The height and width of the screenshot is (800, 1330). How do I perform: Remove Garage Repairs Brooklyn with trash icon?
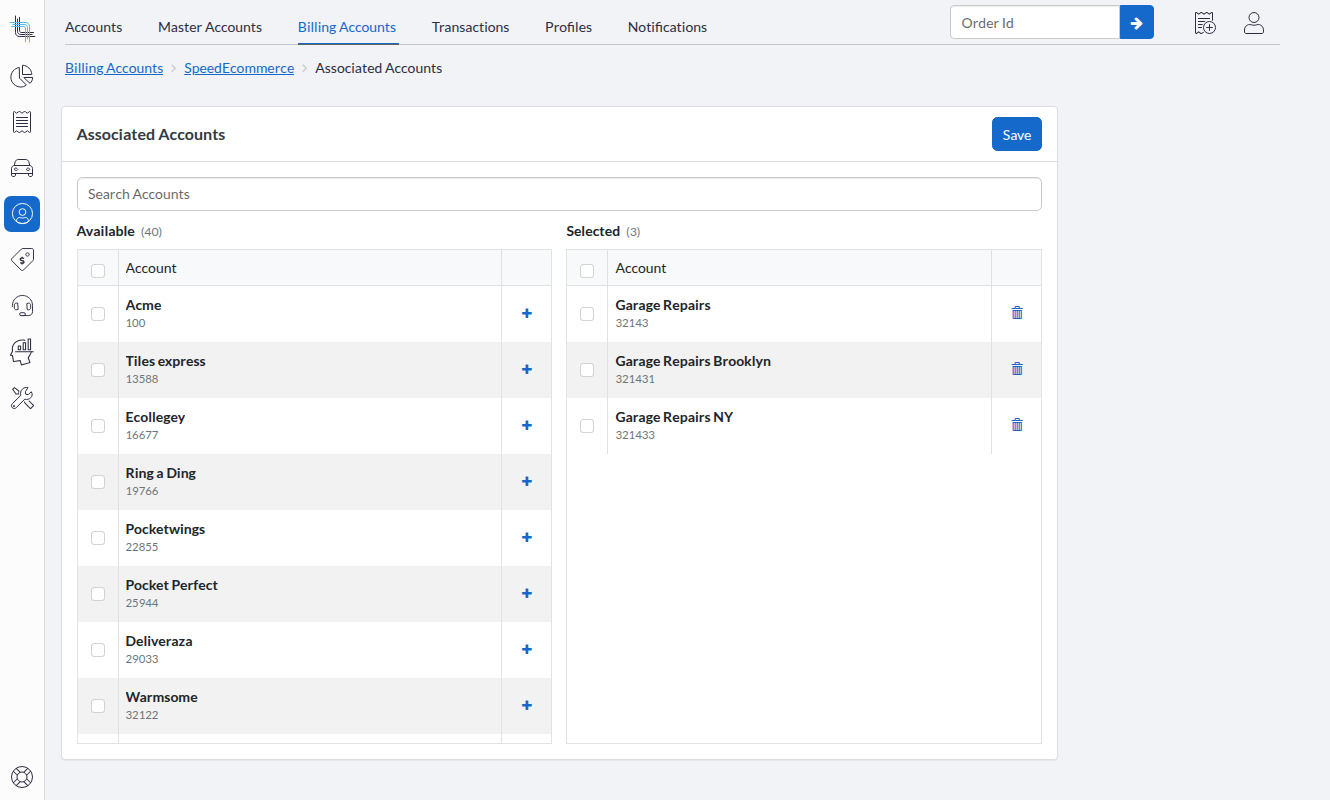(1017, 368)
